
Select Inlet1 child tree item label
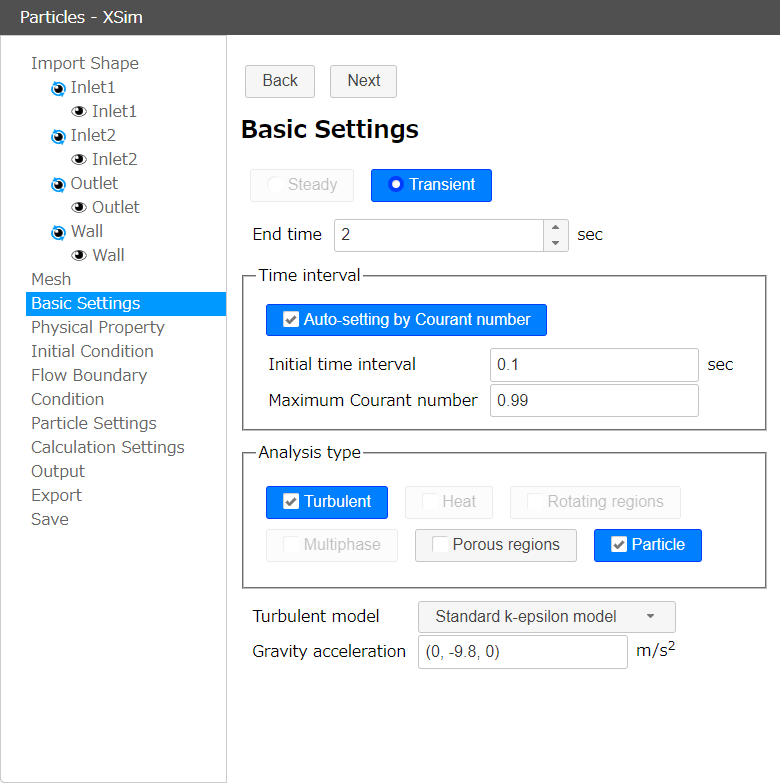pos(114,111)
